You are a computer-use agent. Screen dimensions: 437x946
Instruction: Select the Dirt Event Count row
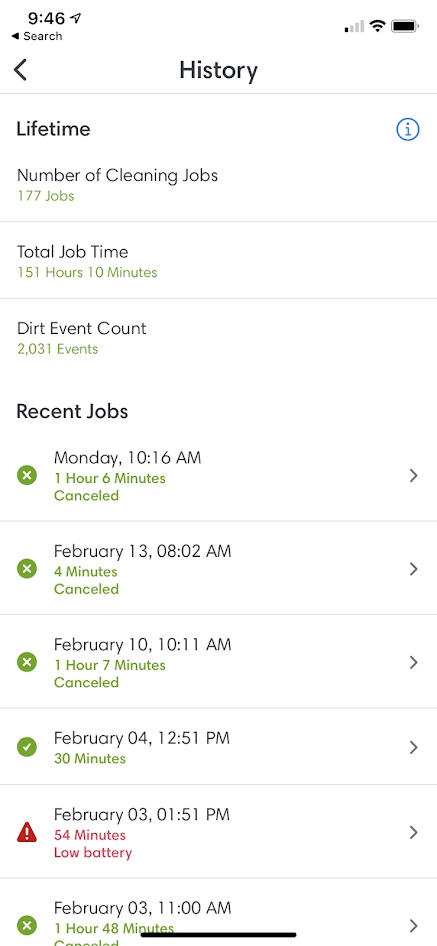point(218,338)
